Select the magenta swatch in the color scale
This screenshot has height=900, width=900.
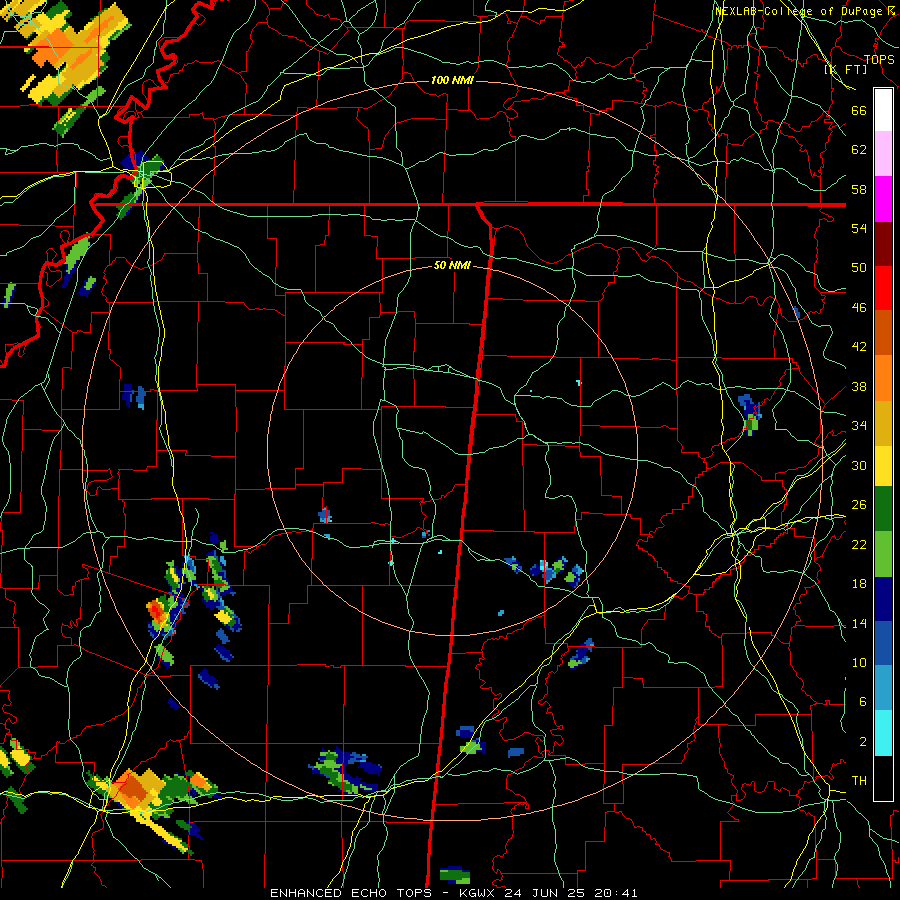click(x=883, y=199)
